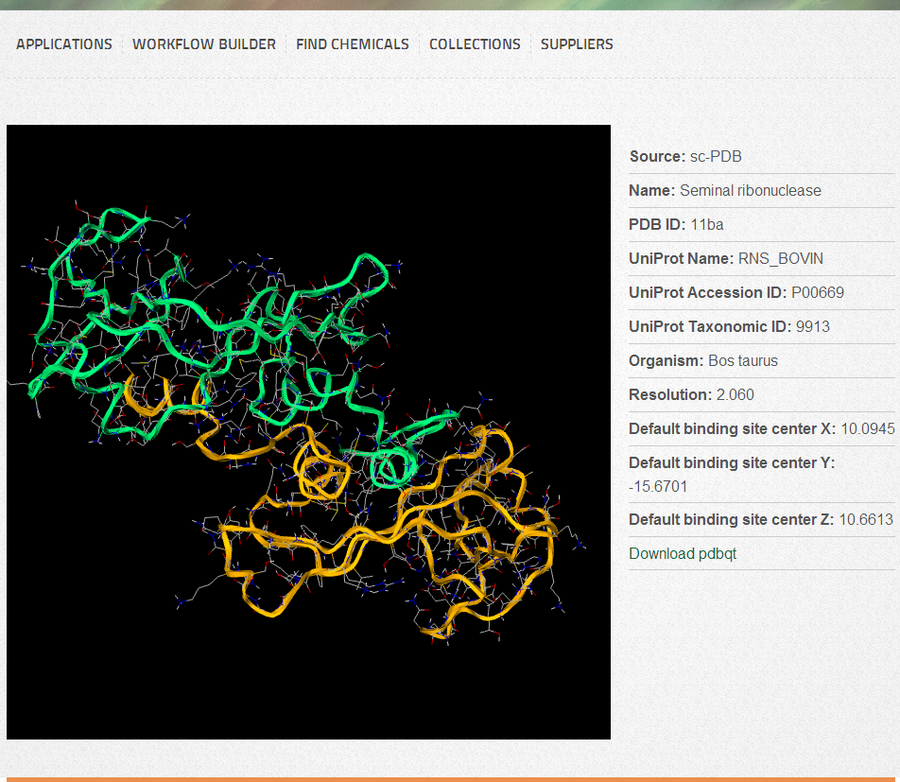Select the Organism Bos taurus text
The width and height of the screenshot is (900, 782).
(743, 361)
